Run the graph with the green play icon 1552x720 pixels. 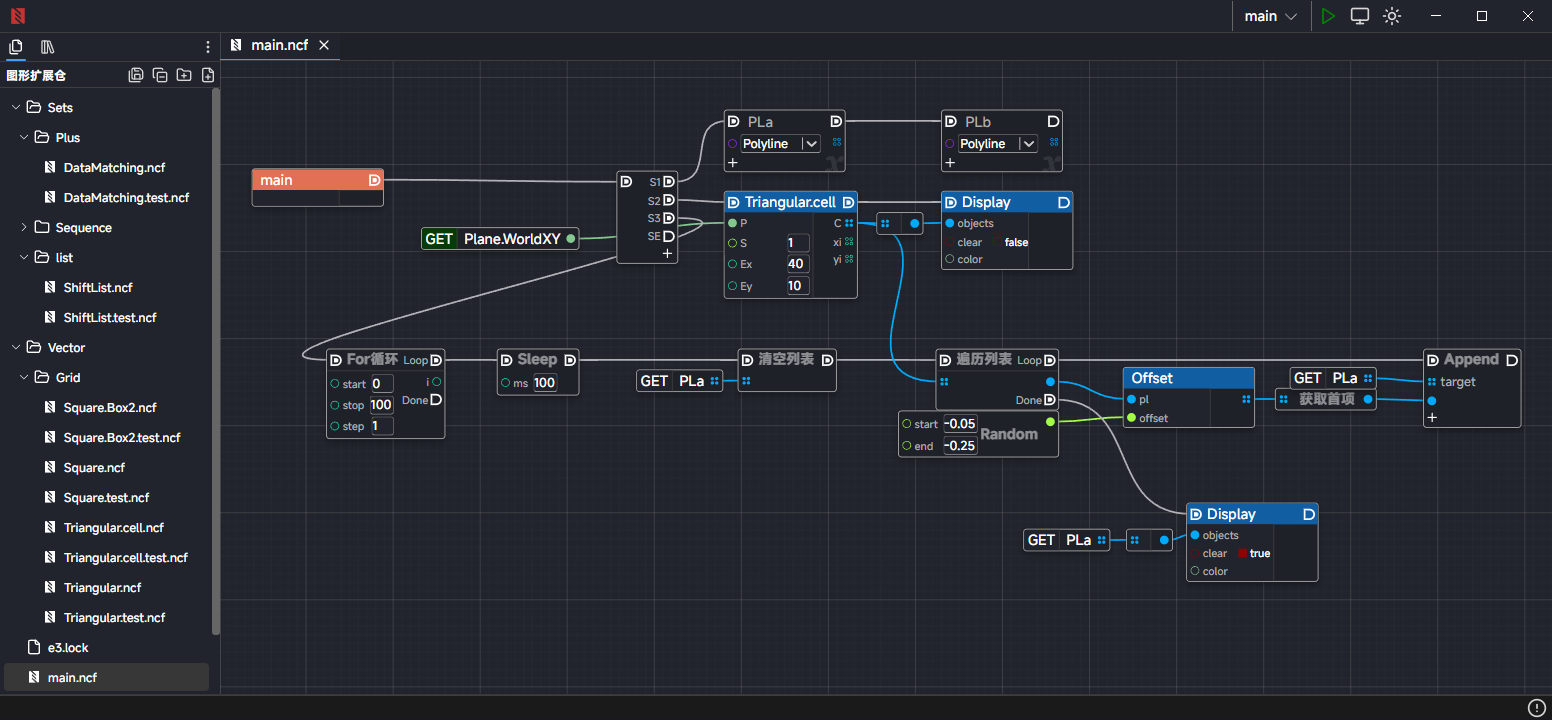(x=1327, y=16)
